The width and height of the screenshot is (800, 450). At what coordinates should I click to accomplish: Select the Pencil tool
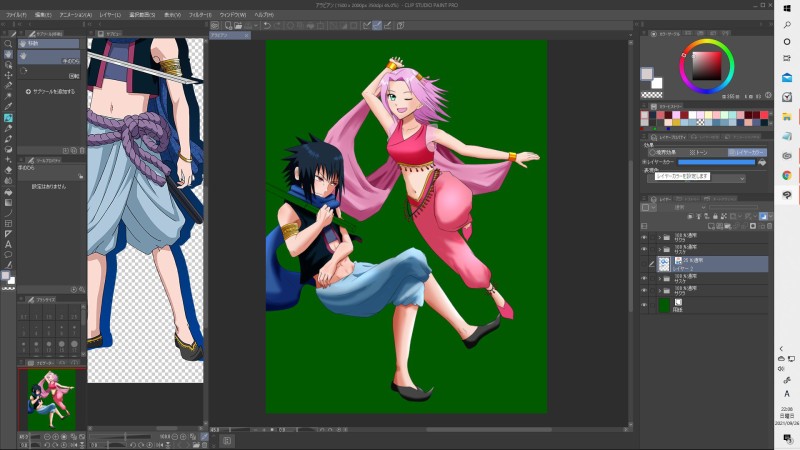pos(8,129)
